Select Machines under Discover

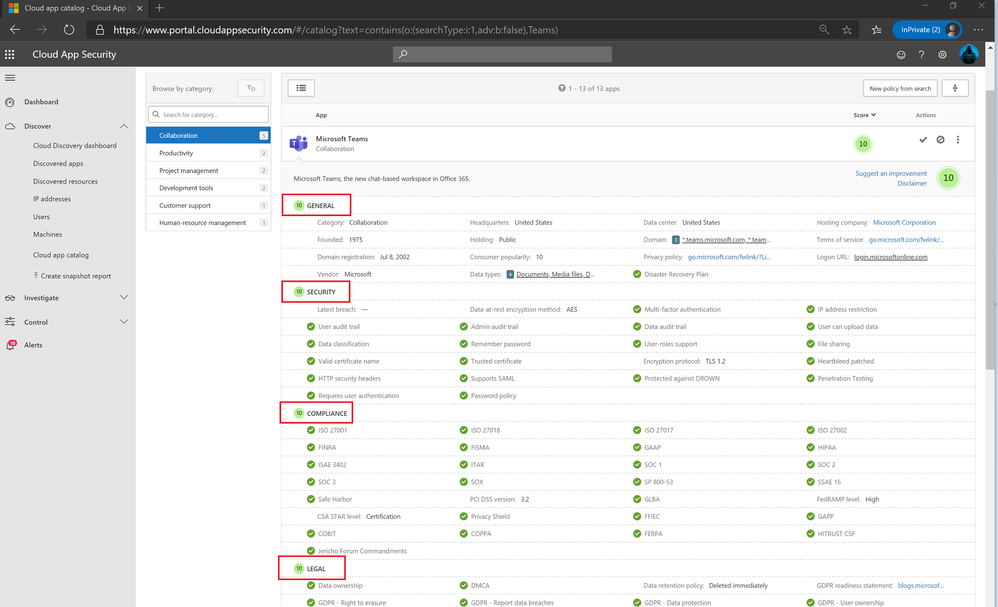pos(47,234)
